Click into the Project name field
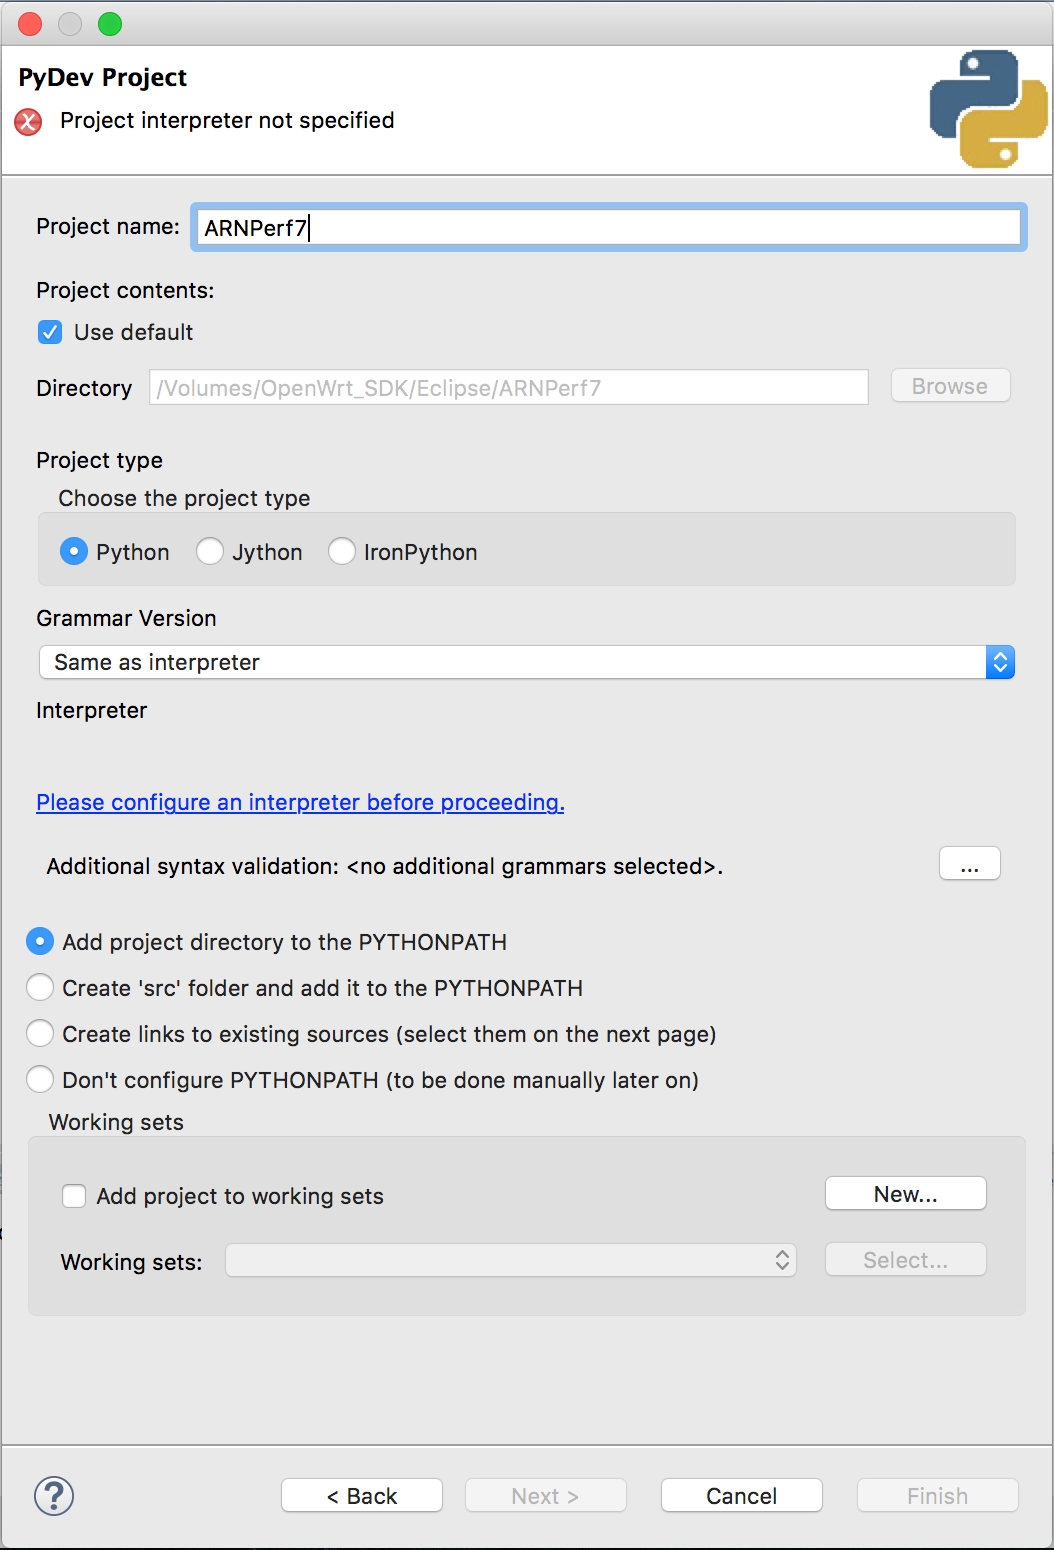 (x=609, y=228)
